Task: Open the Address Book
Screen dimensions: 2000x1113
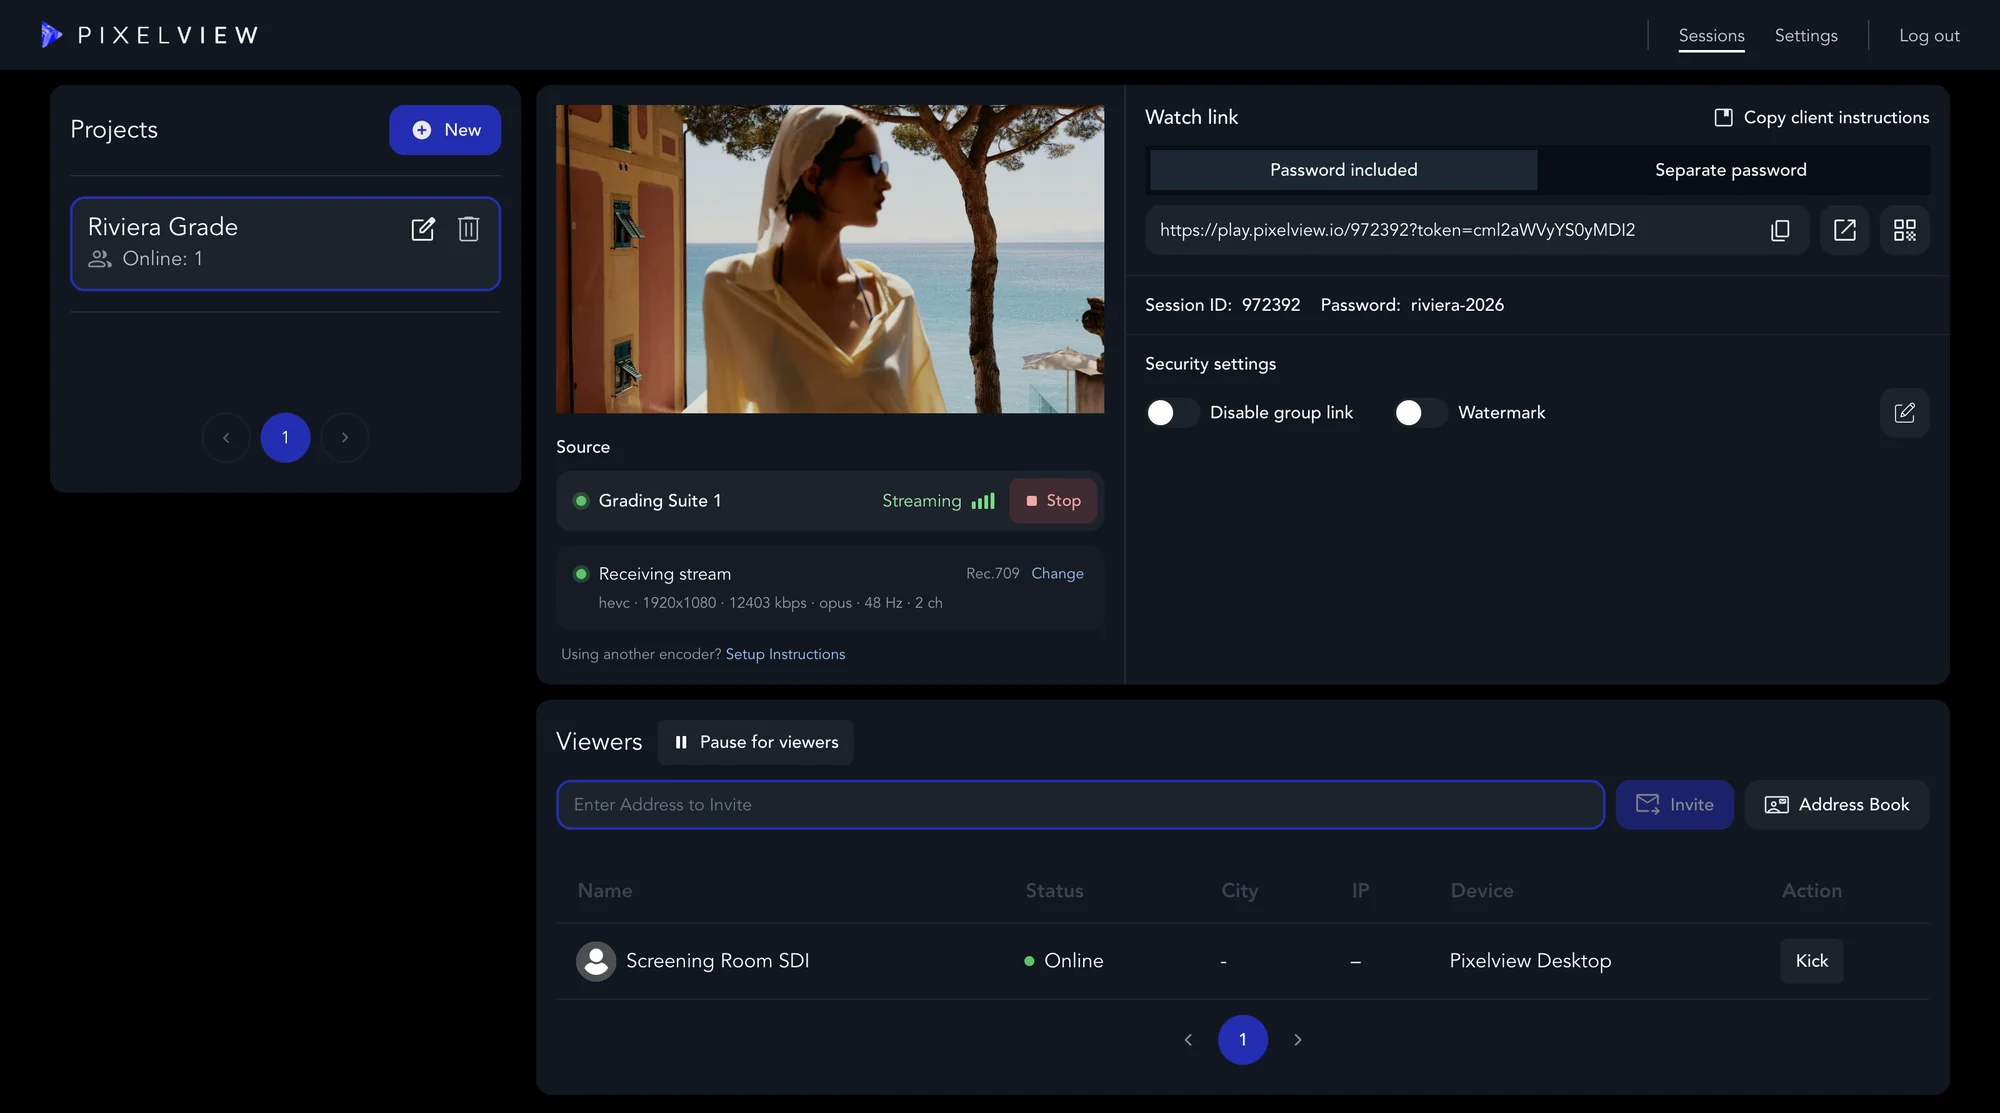Action: (x=1837, y=805)
